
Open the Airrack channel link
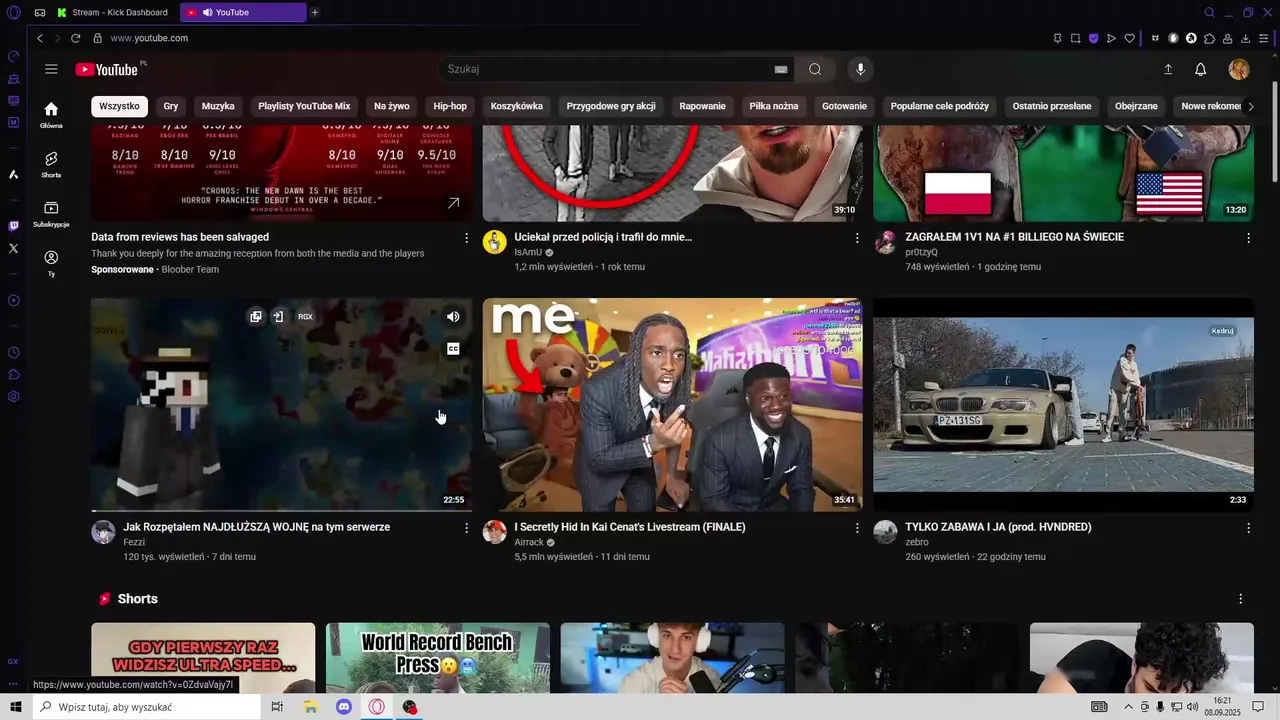tap(529, 542)
